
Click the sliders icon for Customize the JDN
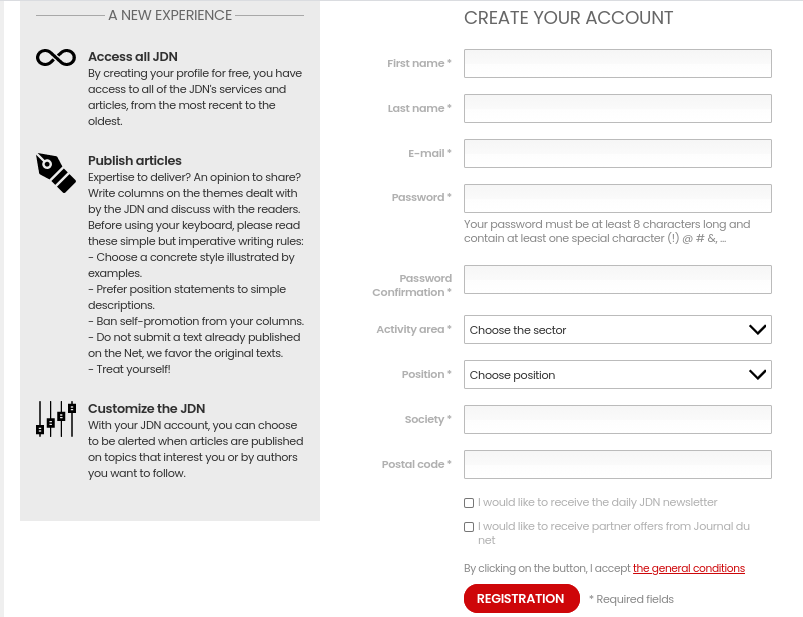(x=55, y=419)
